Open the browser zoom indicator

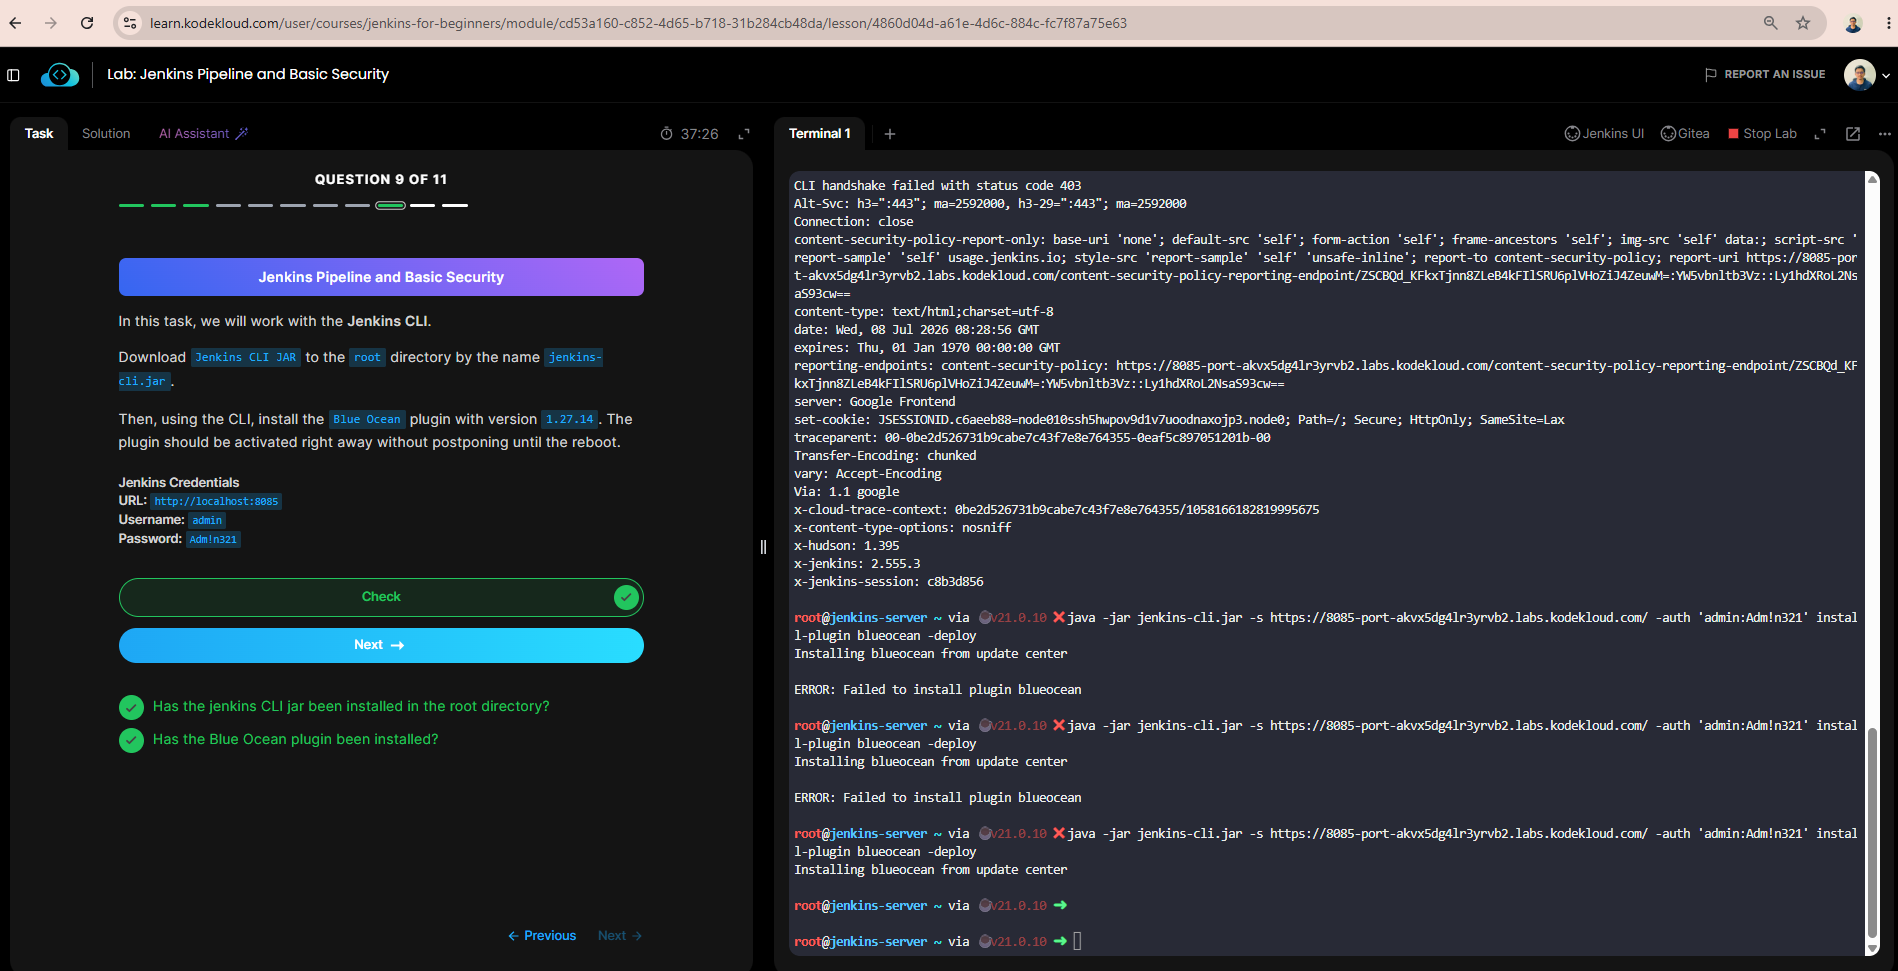pos(1770,23)
